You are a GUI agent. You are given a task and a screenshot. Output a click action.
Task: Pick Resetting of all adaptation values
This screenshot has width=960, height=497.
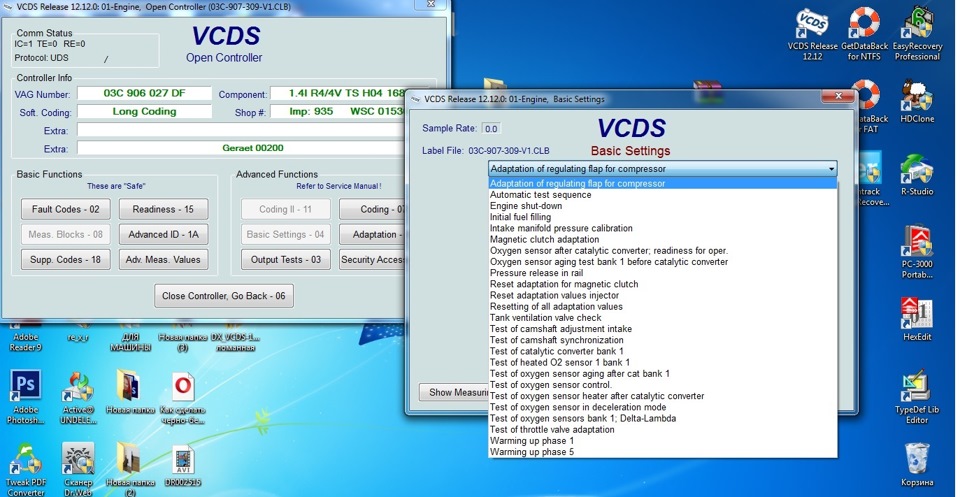[662, 307]
